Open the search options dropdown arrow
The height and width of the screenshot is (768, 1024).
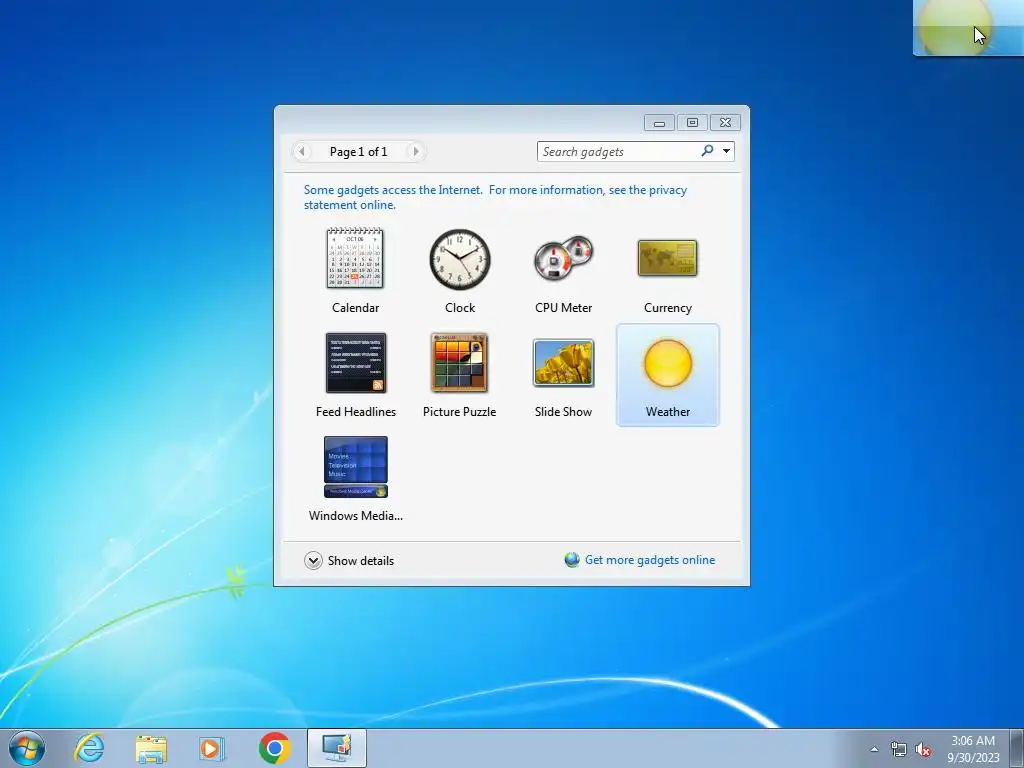(726, 151)
